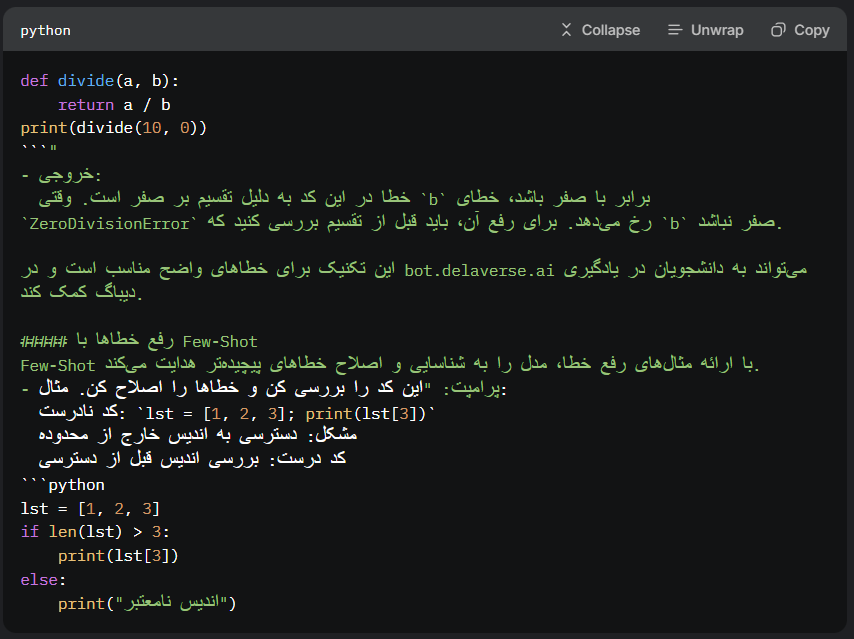Screen dimensions: 854x639
Task: Click the "کد نادرست" line with lst example
Action: [x=237, y=413]
